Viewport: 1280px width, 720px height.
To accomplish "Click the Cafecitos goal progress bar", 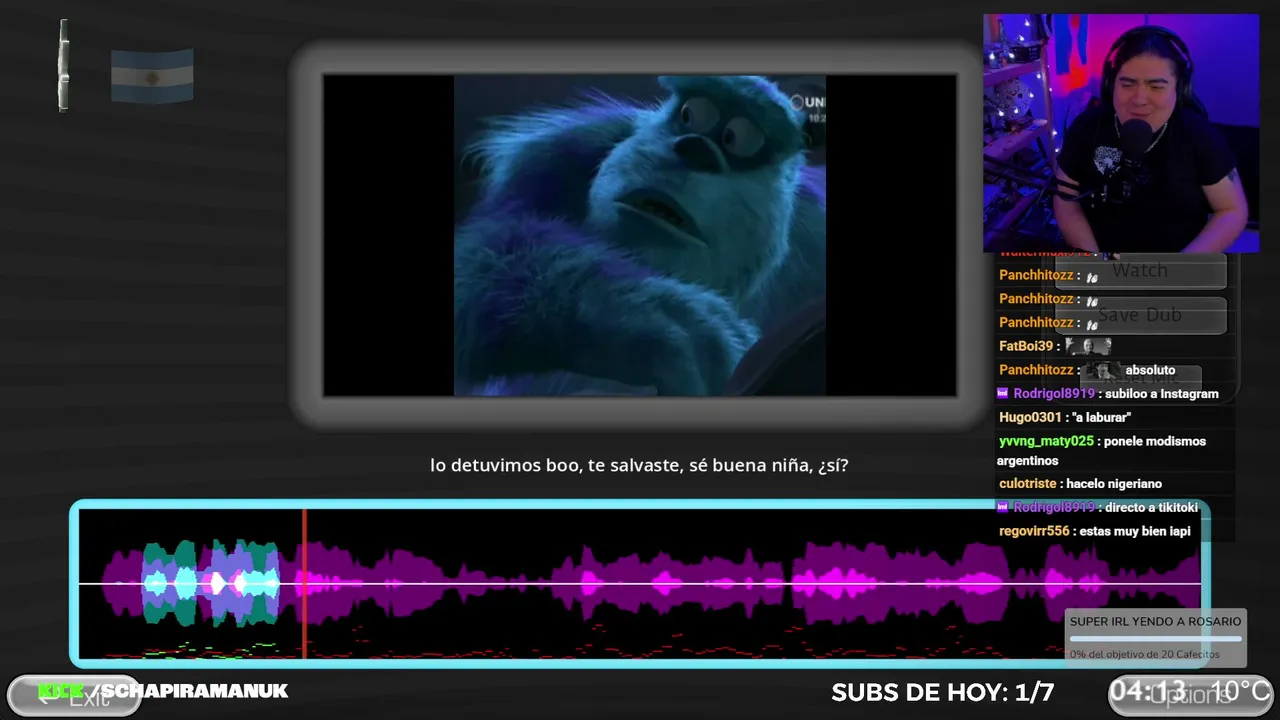I will coord(1155,638).
